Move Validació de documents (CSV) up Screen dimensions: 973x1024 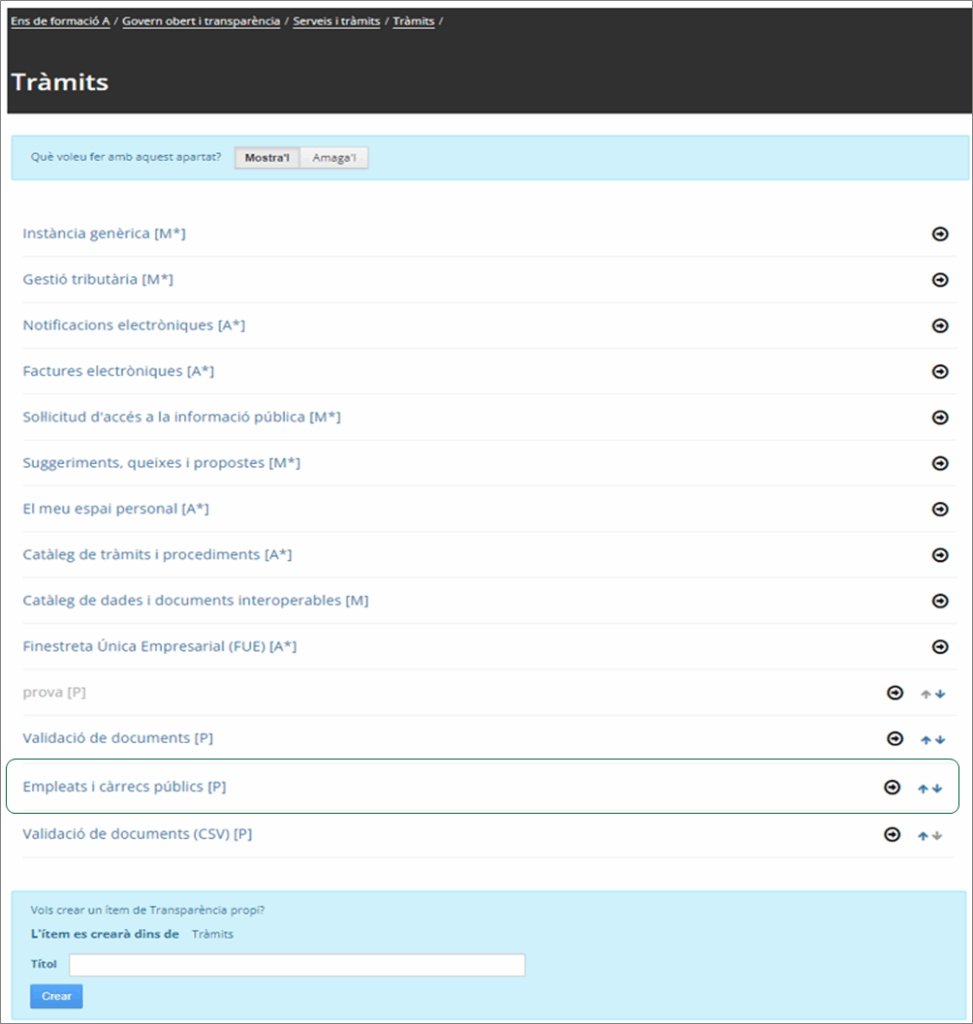coord(923,836)
